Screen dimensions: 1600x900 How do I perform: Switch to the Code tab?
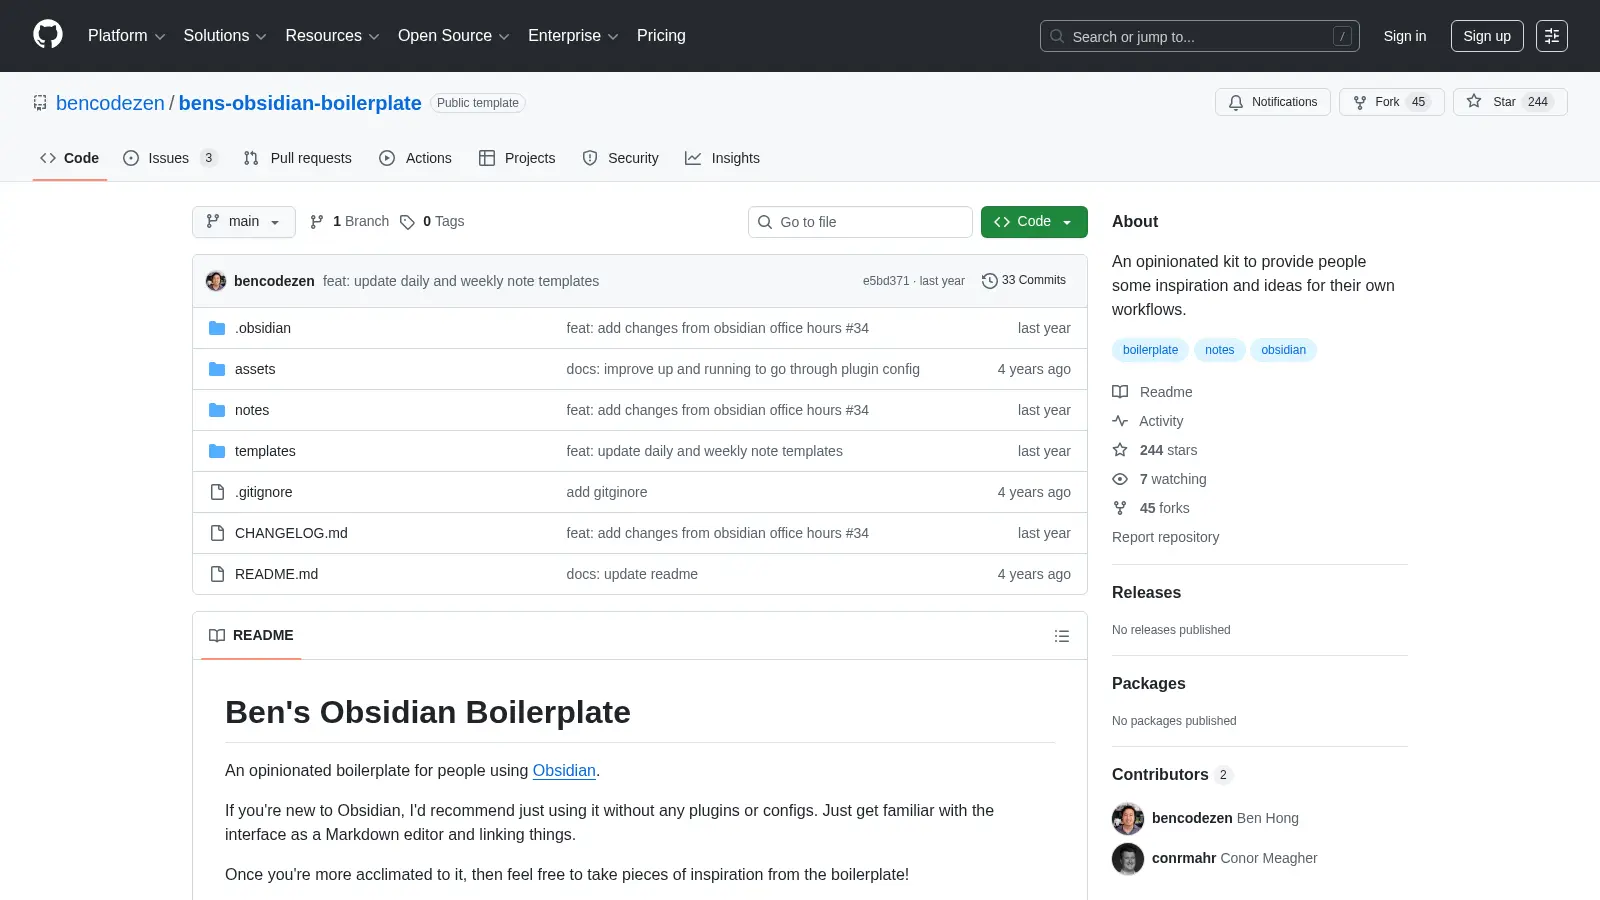coord(70,158)
